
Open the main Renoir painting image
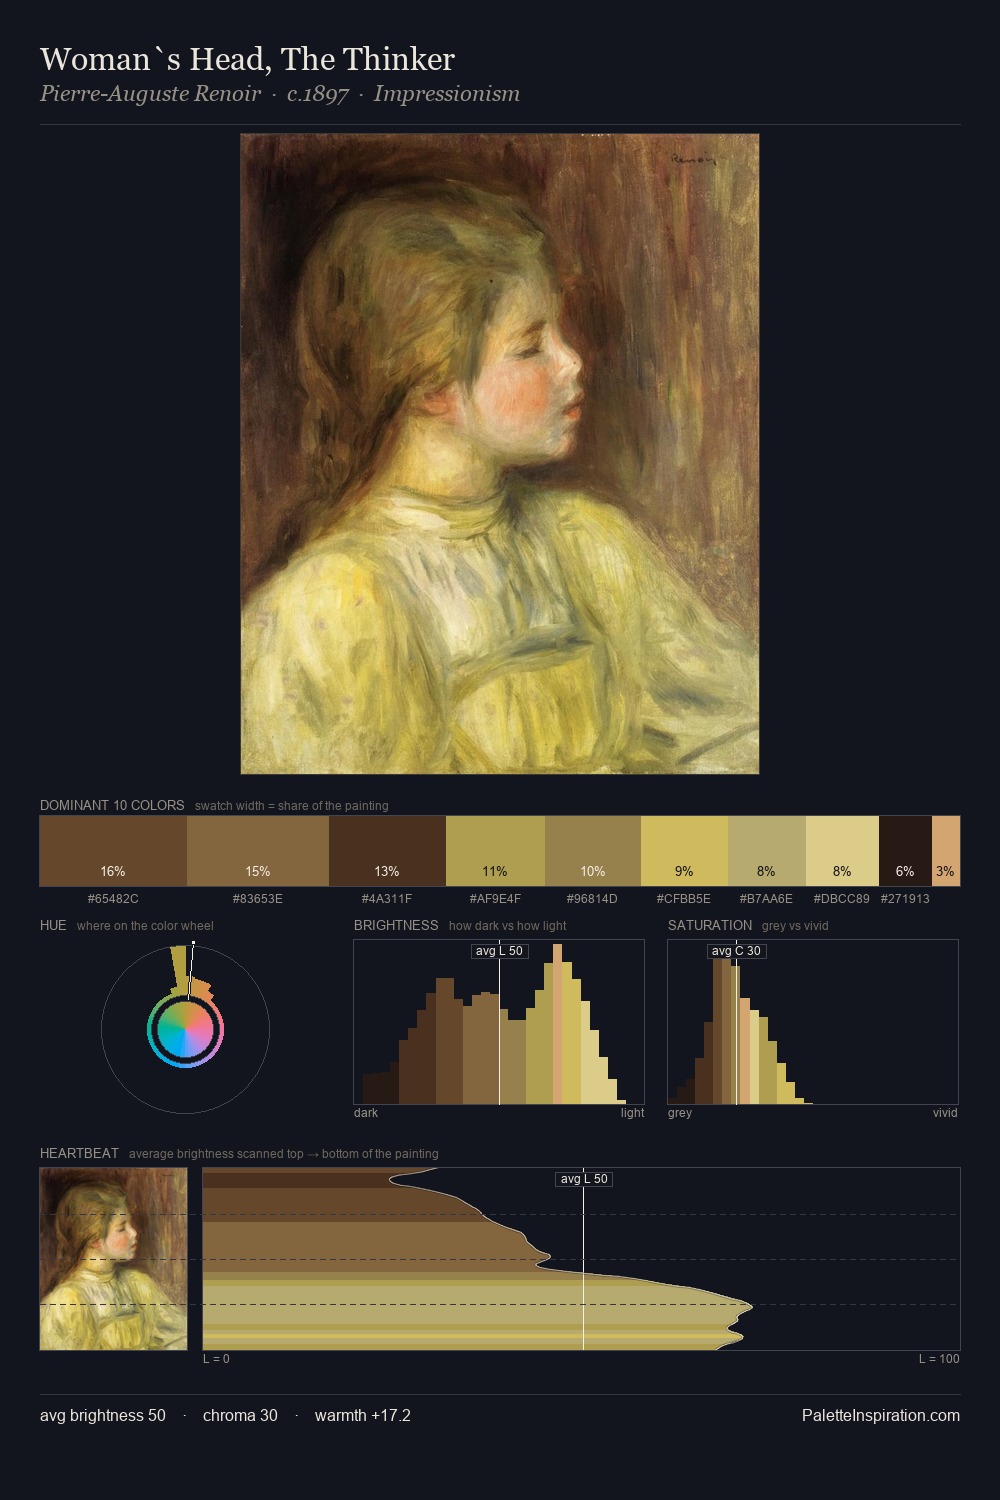[500, 454]
